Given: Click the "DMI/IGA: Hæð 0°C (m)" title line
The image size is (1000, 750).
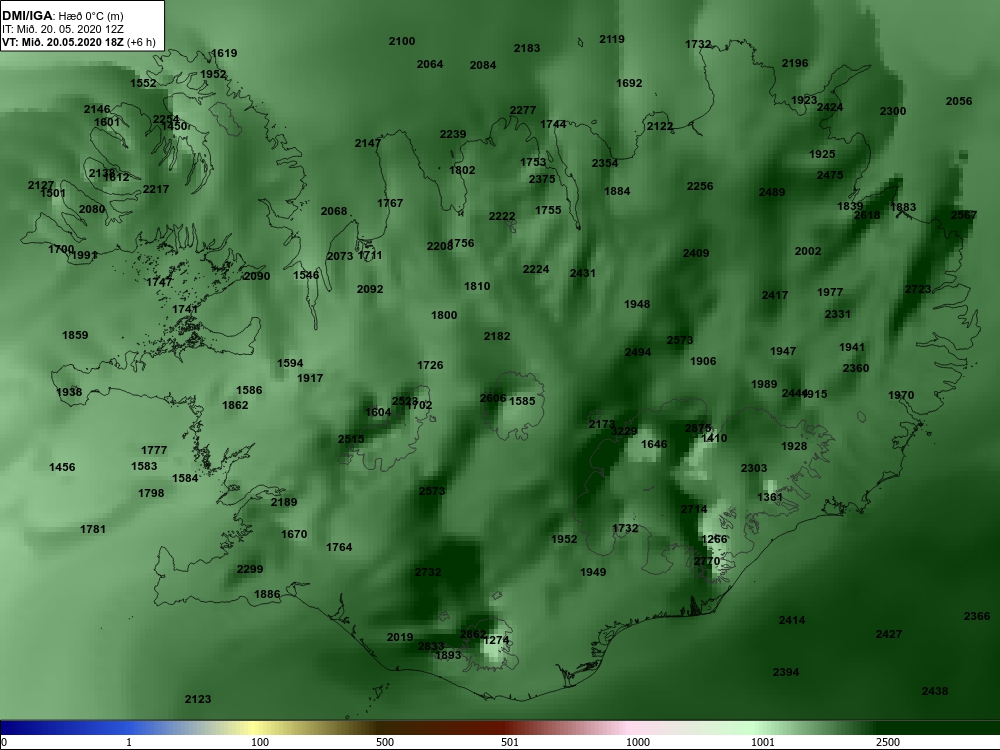Looking at the screenshot, I should click(x=62, y=16).
